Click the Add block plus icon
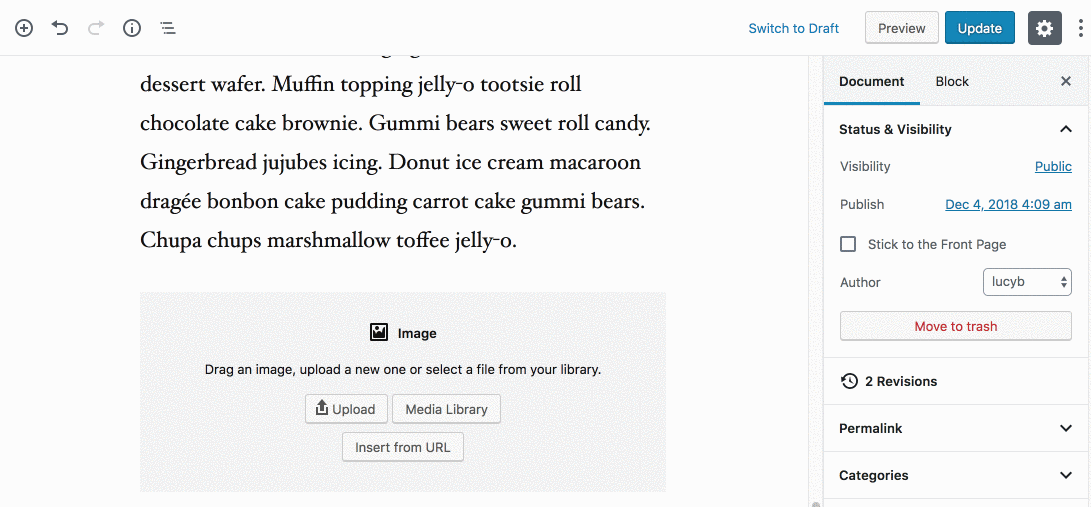The height and width of the screenshot is (507, 1091). 24,28
